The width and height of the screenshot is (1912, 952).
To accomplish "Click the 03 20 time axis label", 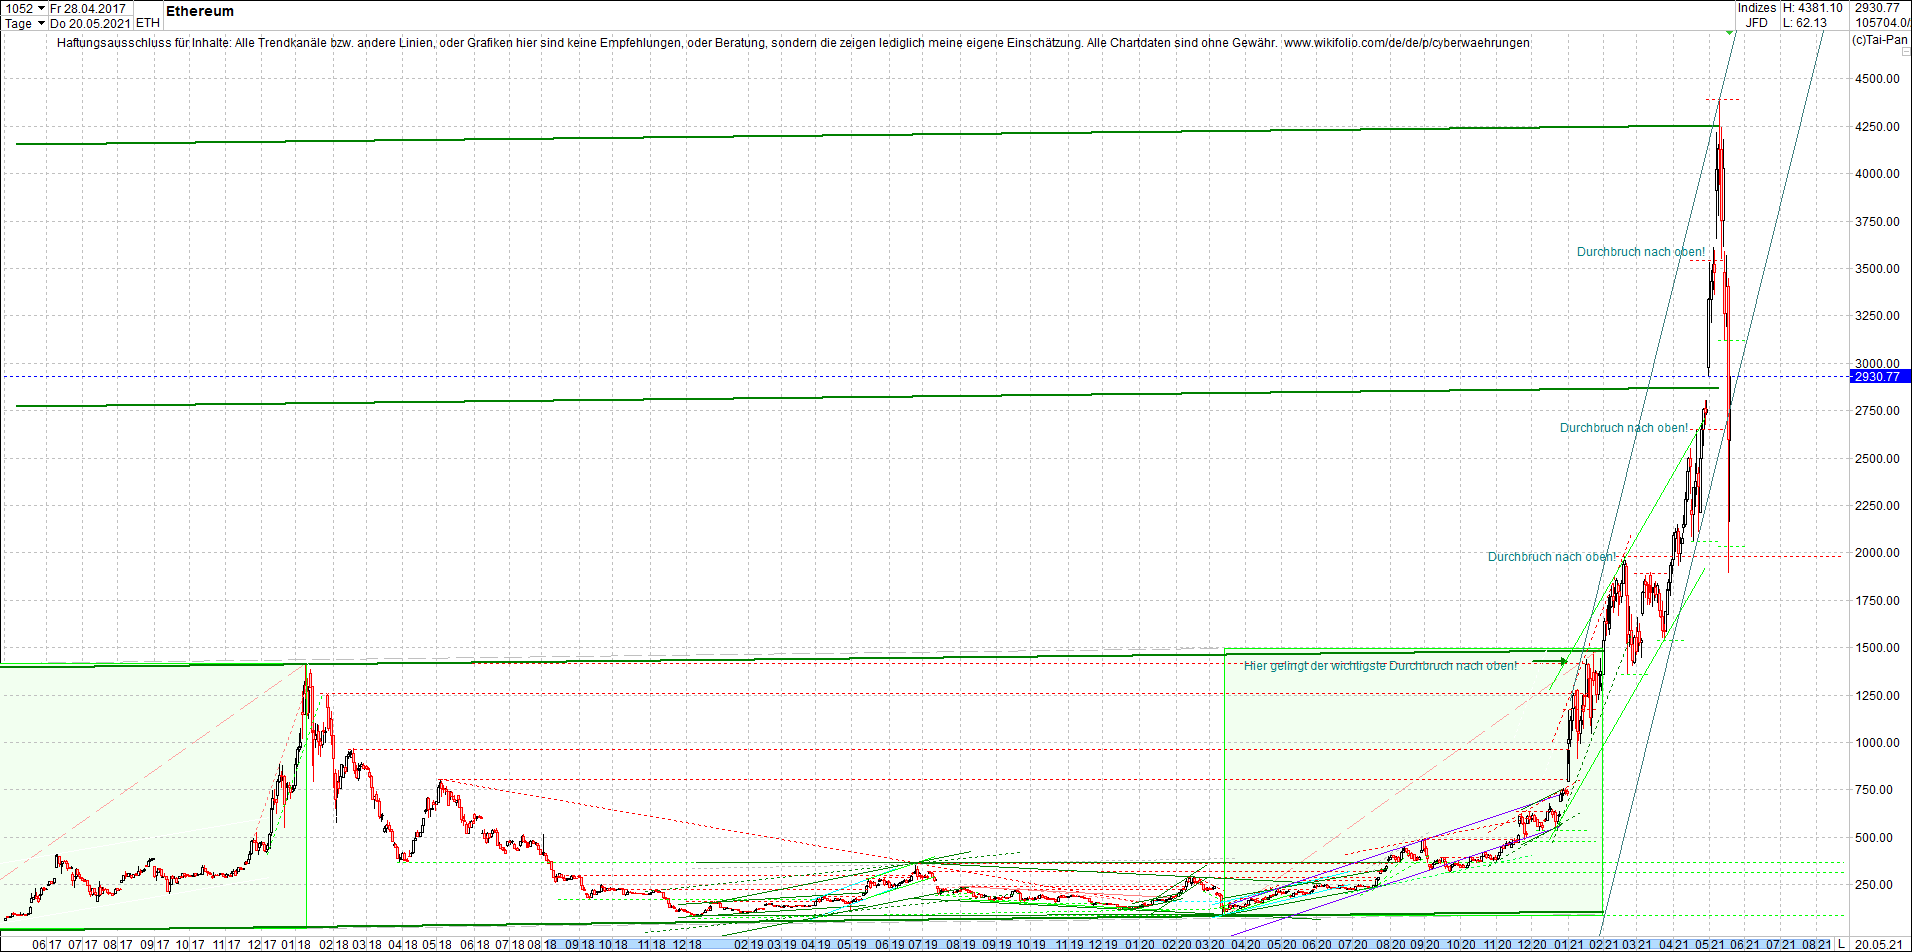I will [x=1211, y=945].
